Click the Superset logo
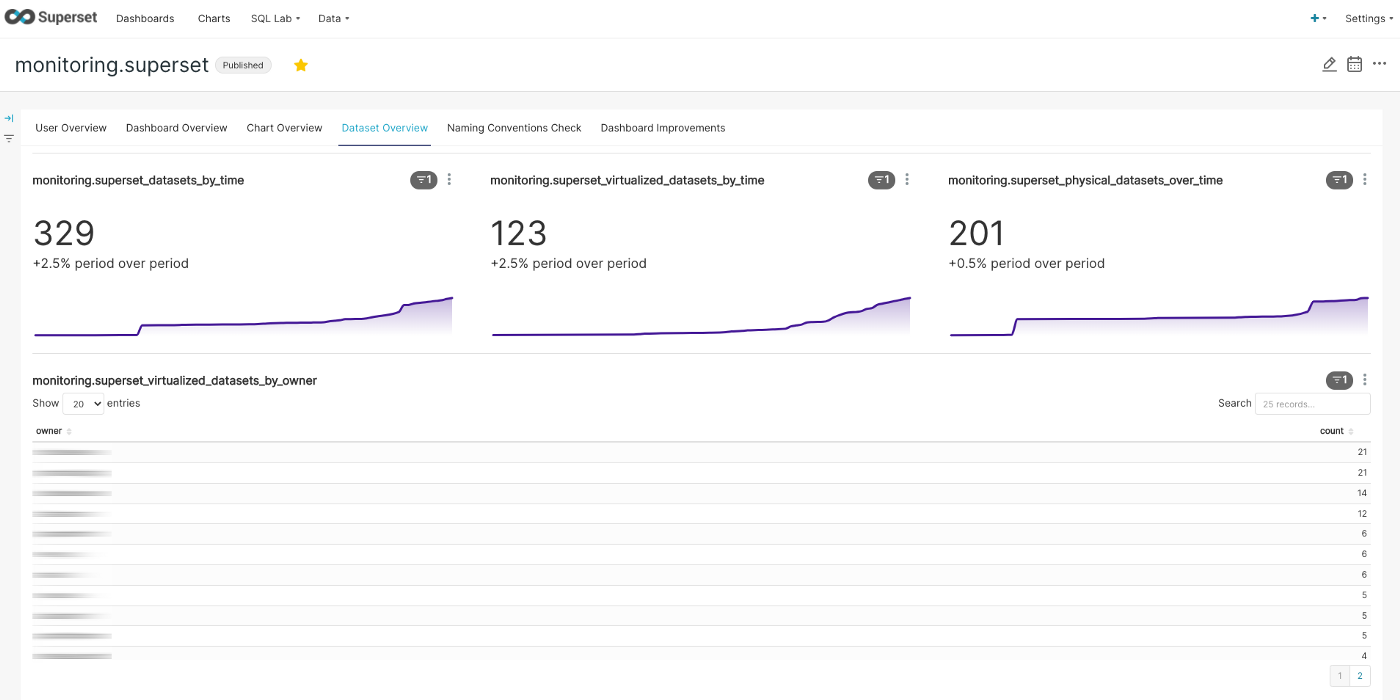 click(x=50, y=18)
